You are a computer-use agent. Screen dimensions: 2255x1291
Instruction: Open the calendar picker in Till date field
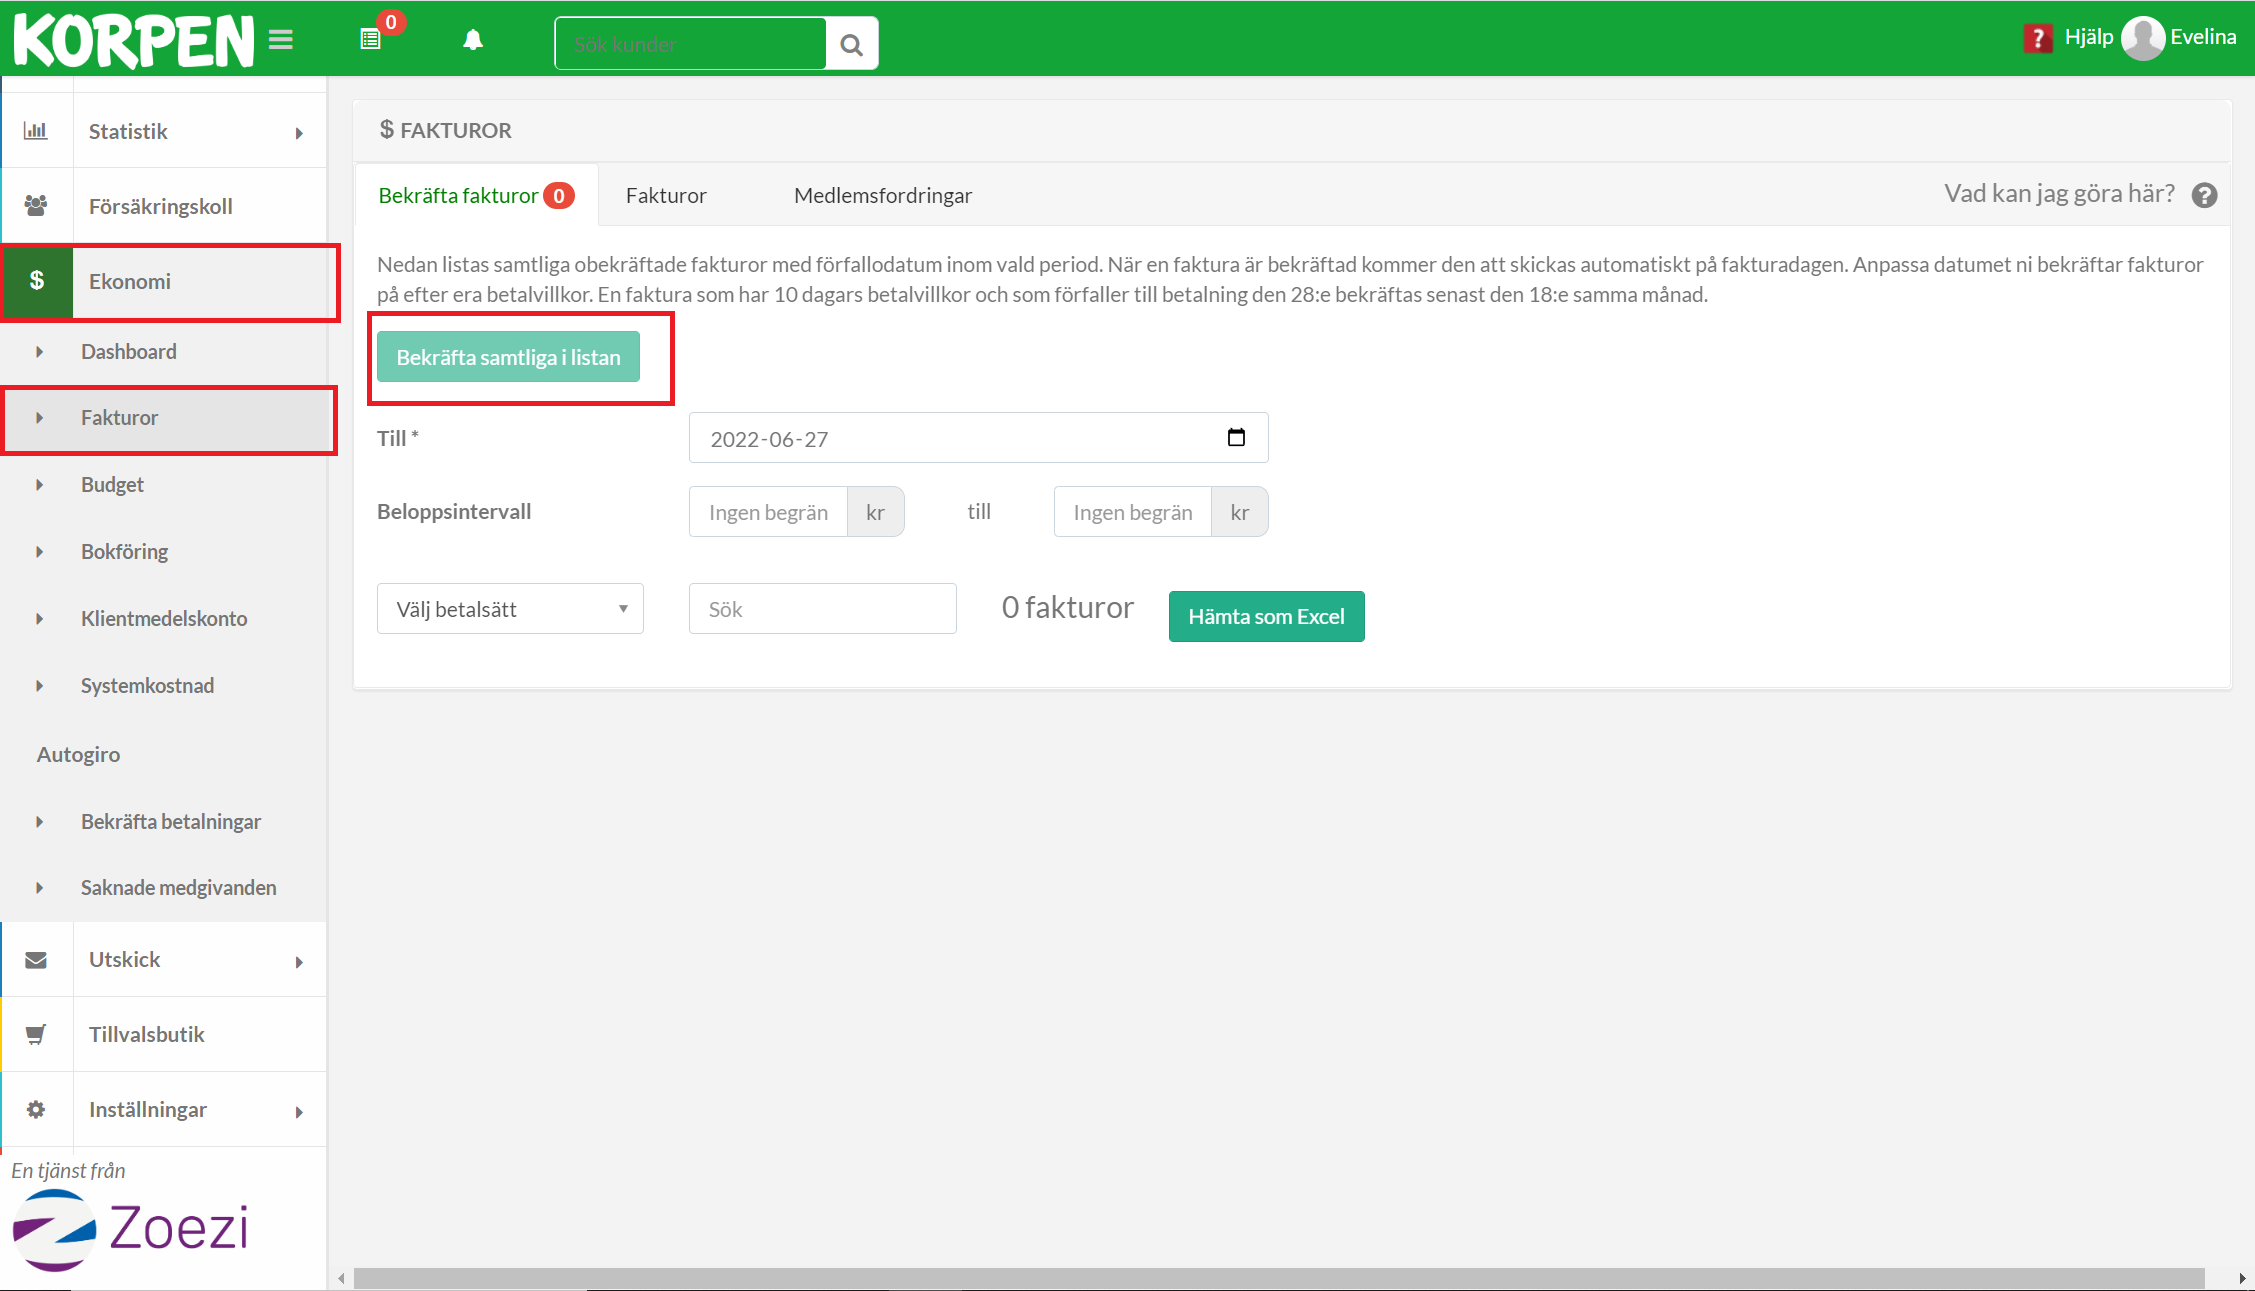coord(1236,438)
